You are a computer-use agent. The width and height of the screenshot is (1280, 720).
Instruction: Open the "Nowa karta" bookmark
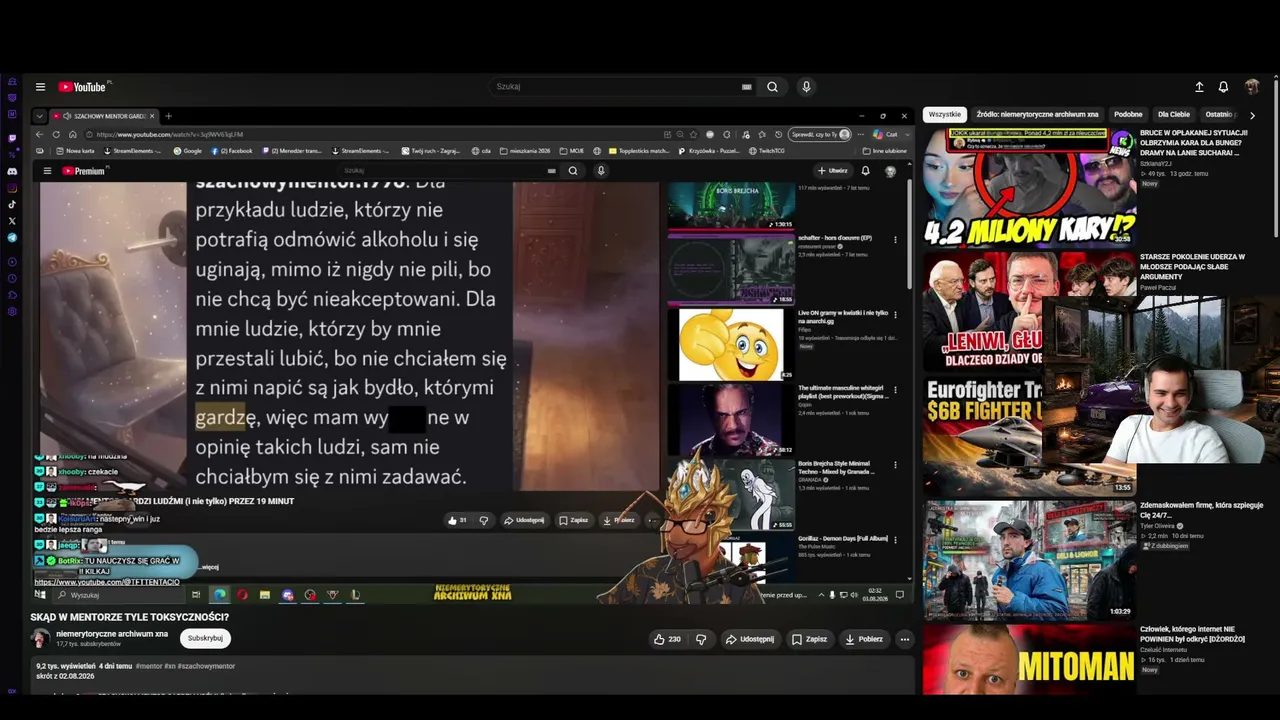pos(76,151)
